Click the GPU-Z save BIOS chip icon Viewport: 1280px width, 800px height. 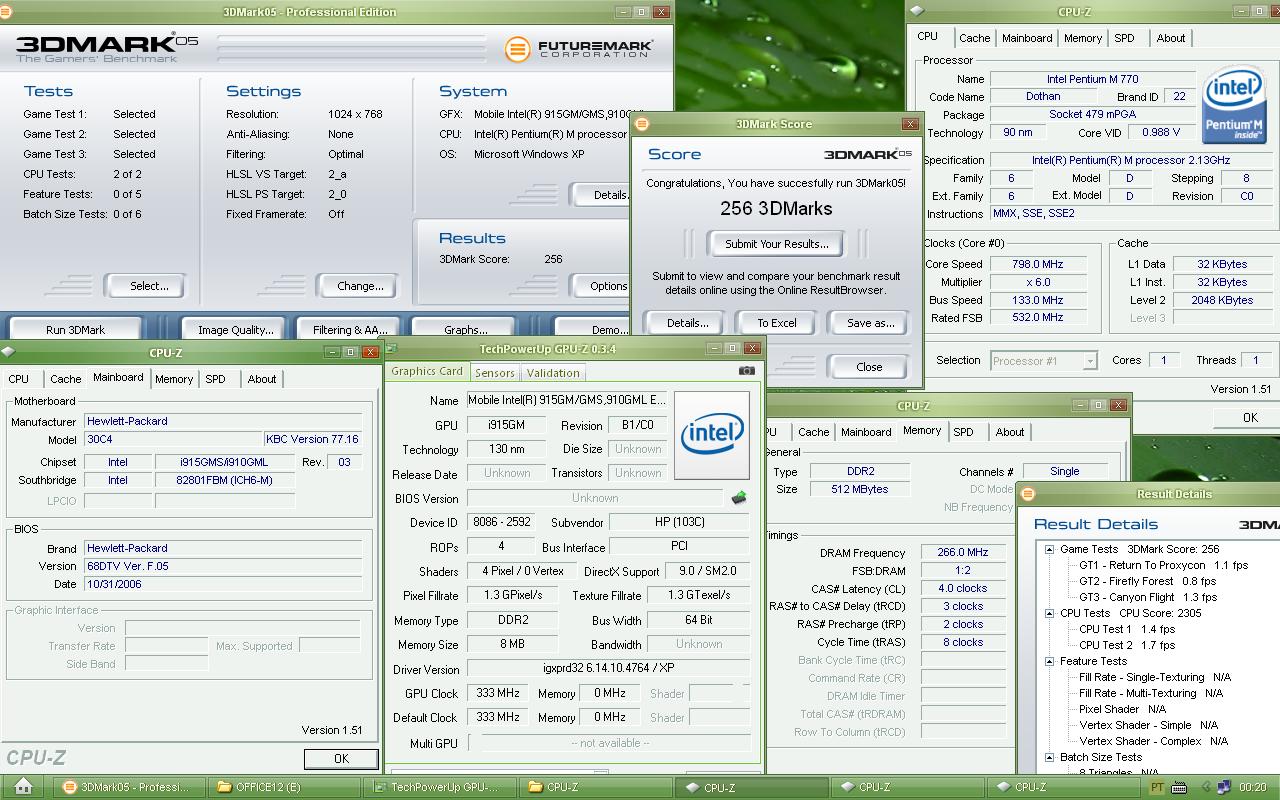(739, 497)
